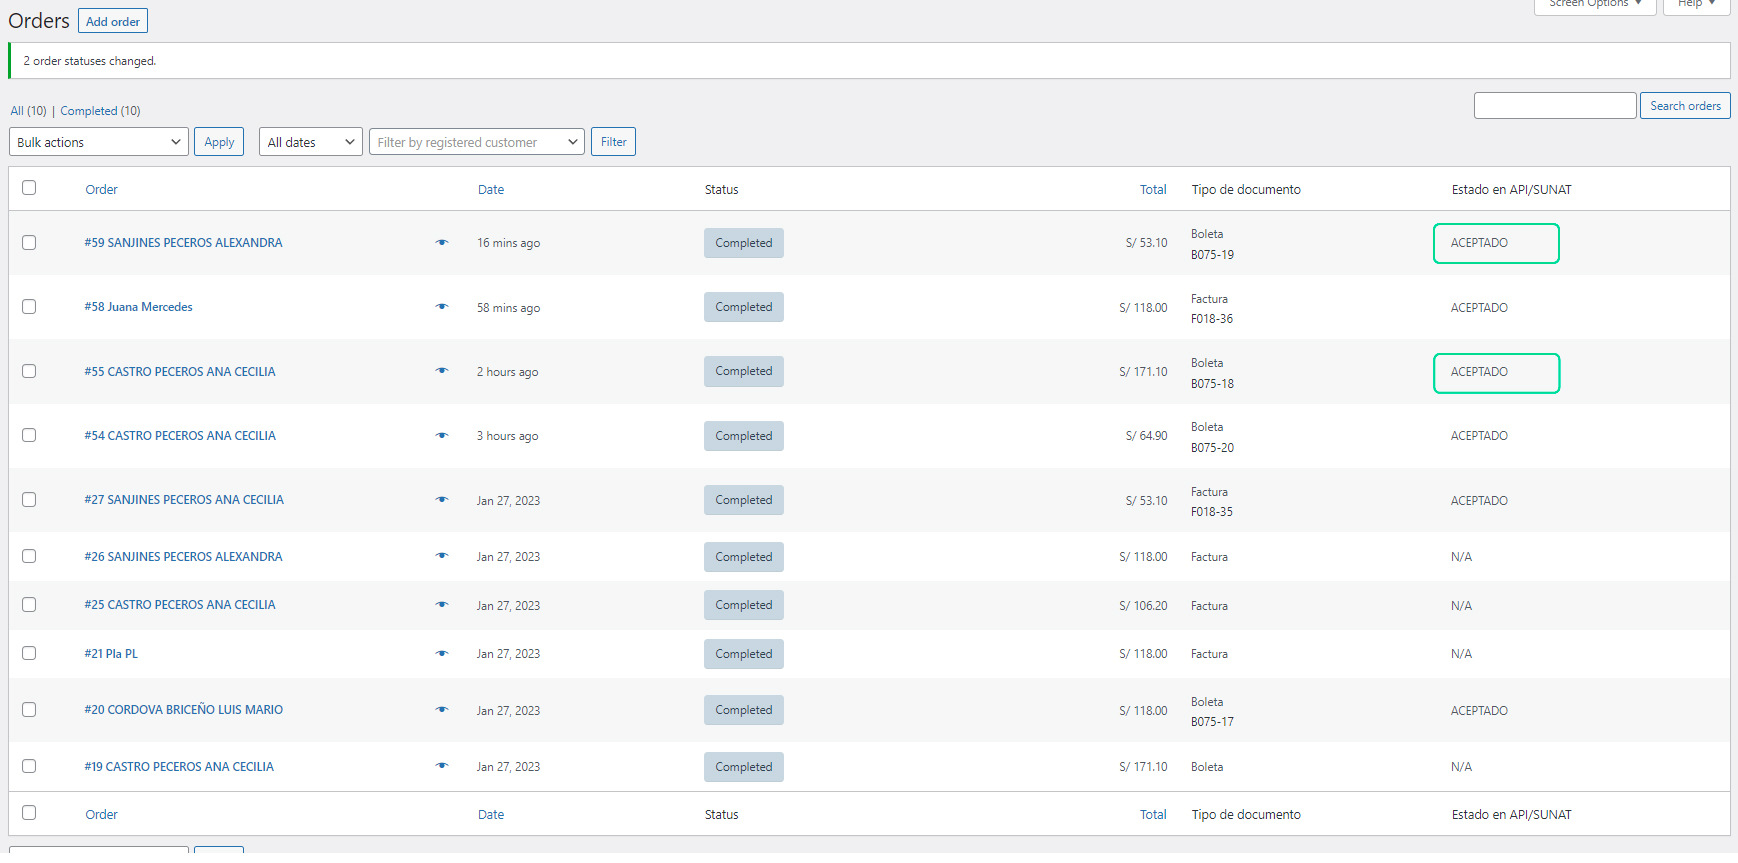Select all orders with the header checkbox
Viewport: 1738px width, 863px height.
coord(29,188)
